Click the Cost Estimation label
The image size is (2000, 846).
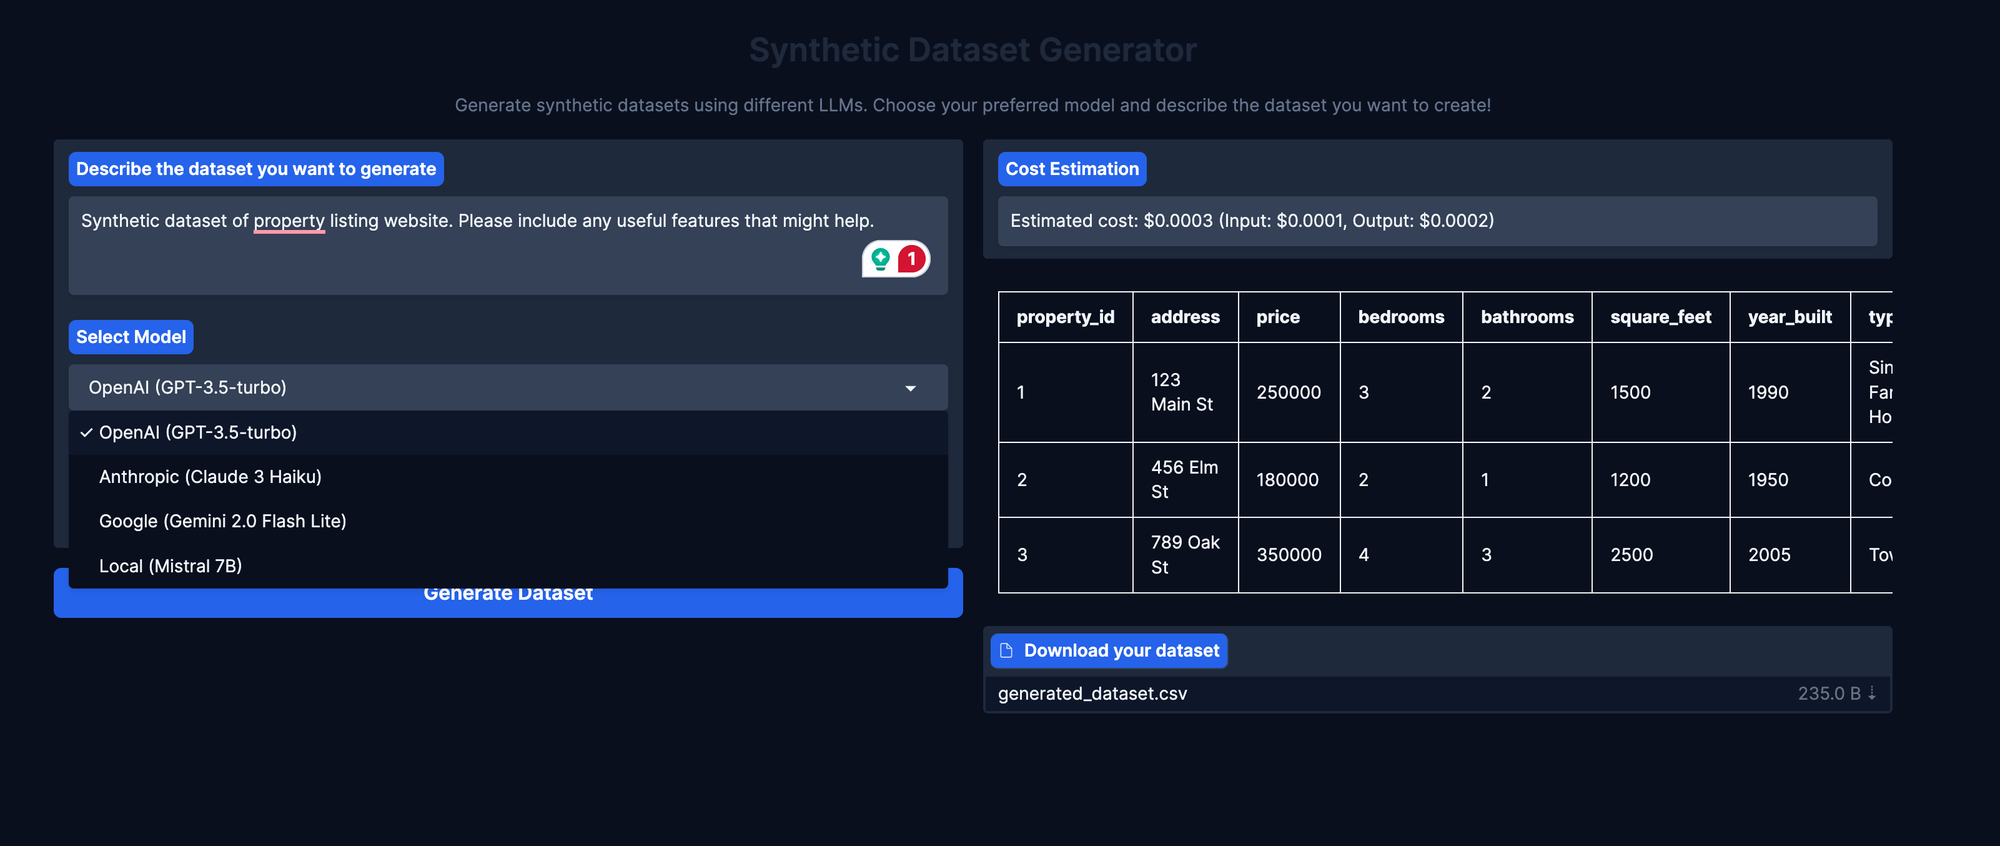coord(1072,169)
